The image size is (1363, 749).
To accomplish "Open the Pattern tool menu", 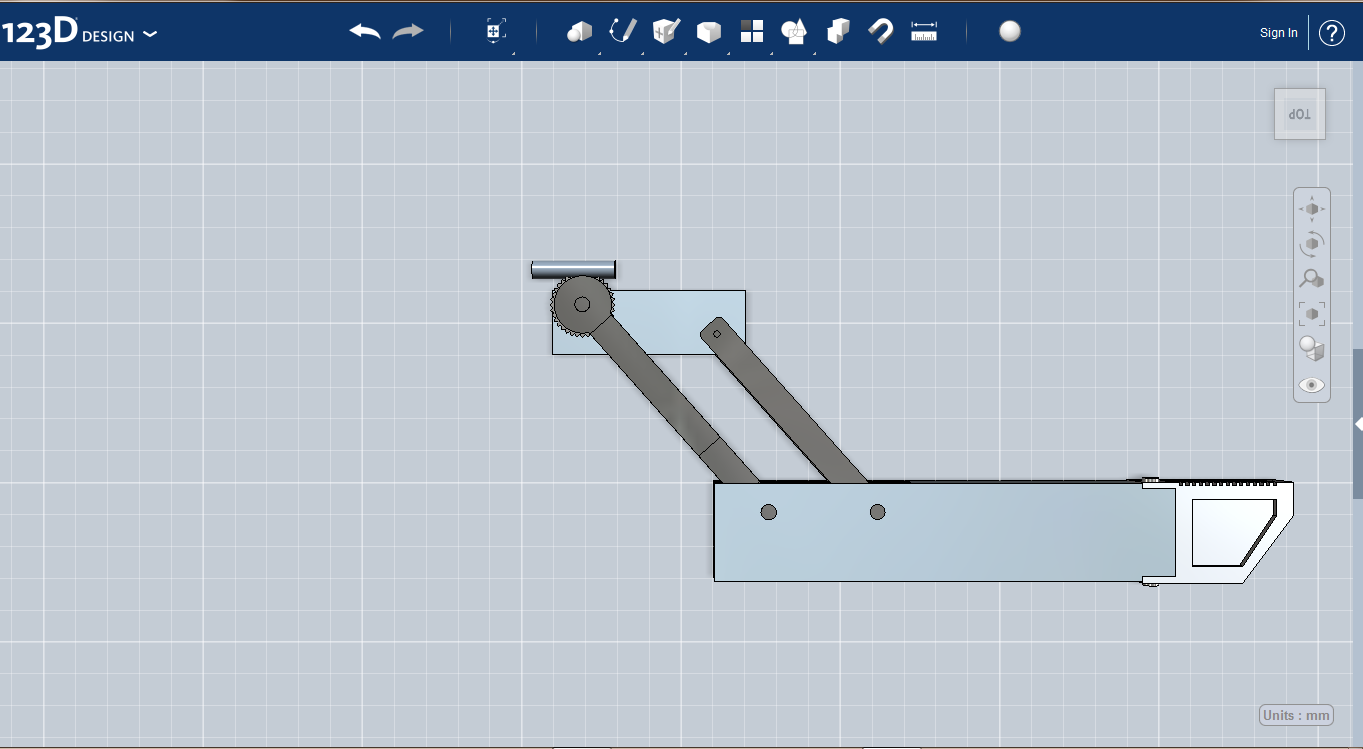I will coord(752,32).
